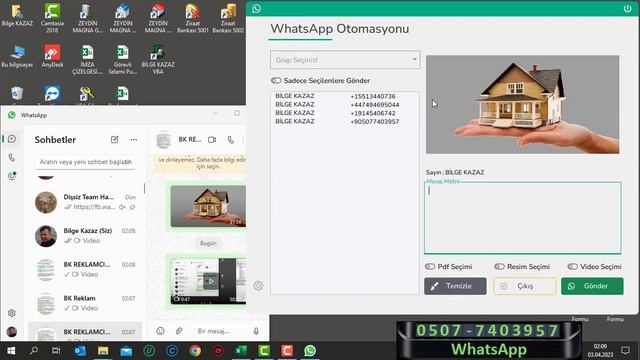The width and height of the screenshot is (640, 360).
Task: Click the BK RE... chat header avatar
Action: tap(164, 140)
